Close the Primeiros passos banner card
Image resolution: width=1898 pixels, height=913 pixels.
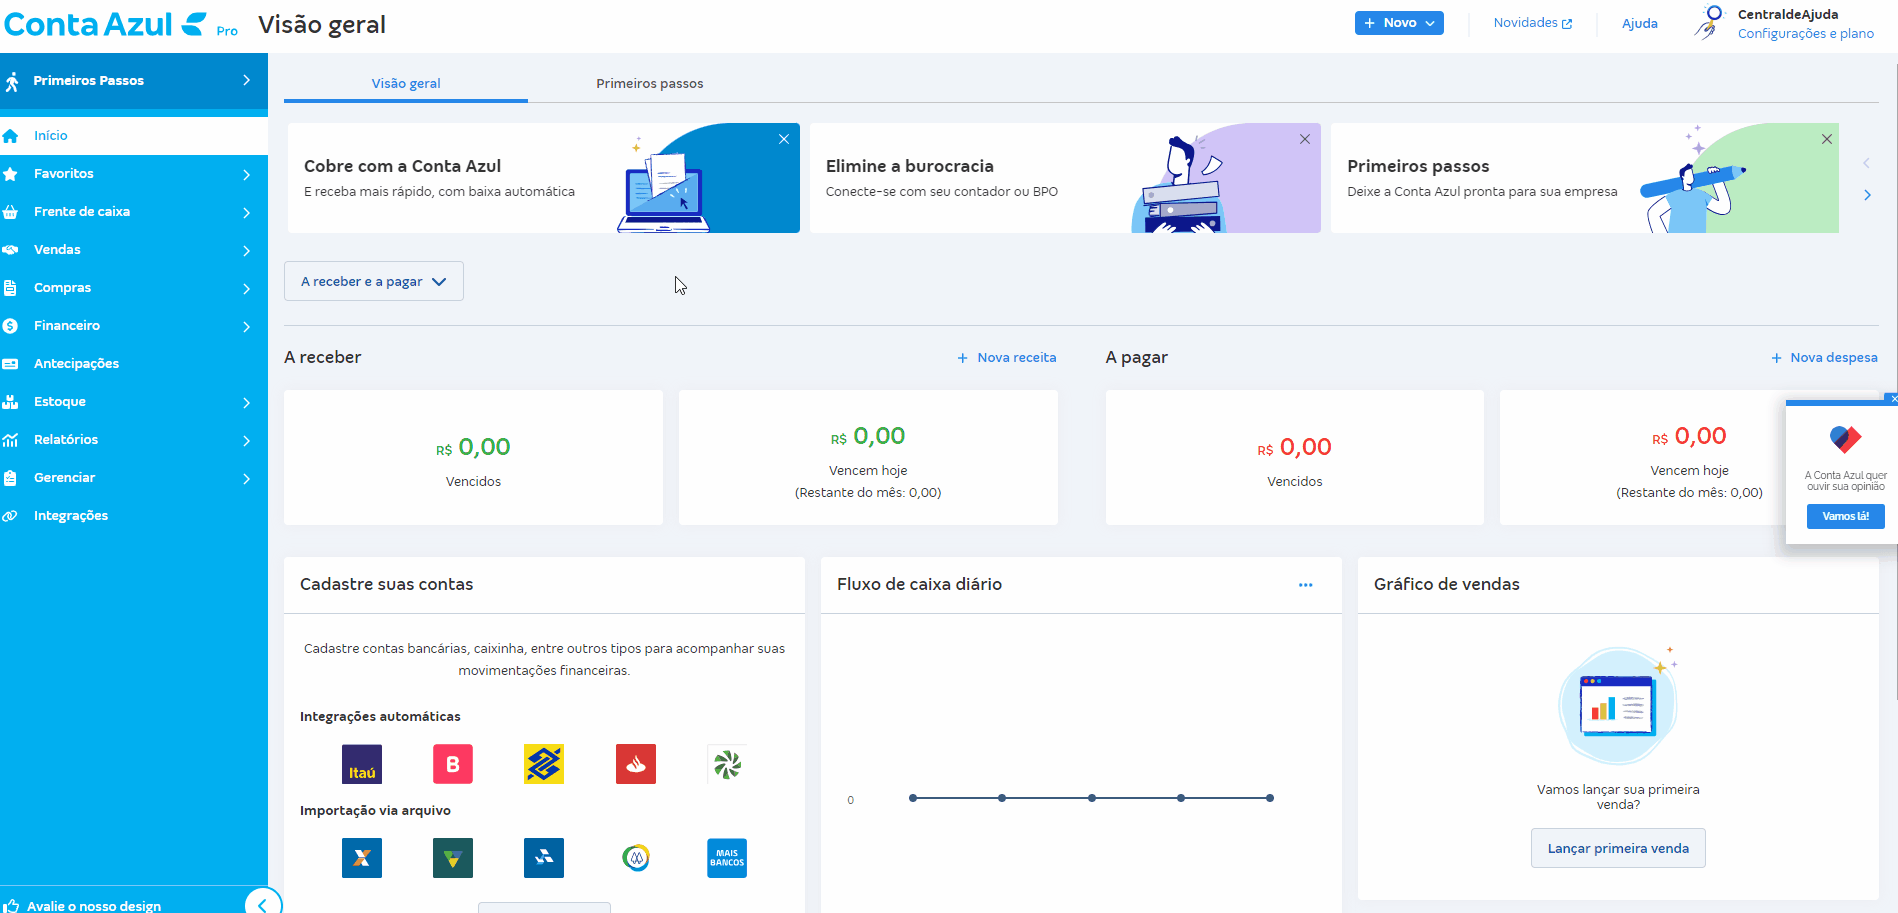pos(1827,139)
